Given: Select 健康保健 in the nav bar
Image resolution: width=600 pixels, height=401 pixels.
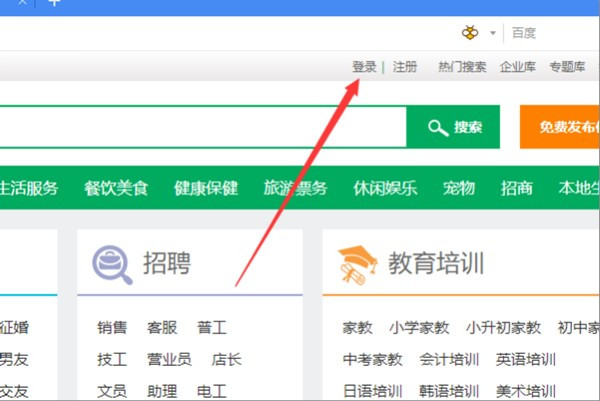Looking at the screenshot, I should click(206, 188).
